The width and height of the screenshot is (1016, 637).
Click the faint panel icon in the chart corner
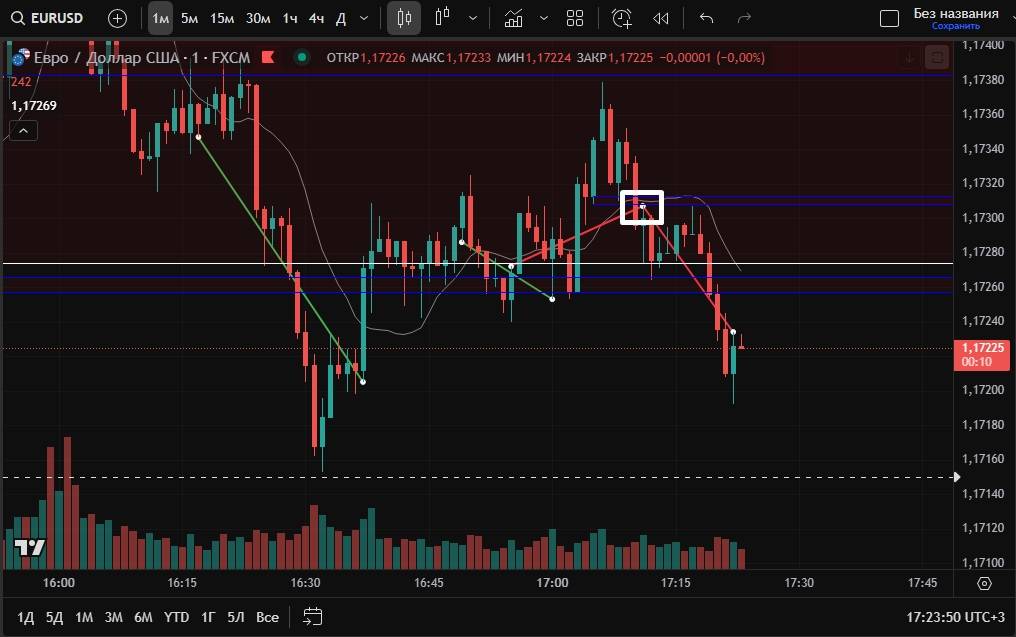937,58
